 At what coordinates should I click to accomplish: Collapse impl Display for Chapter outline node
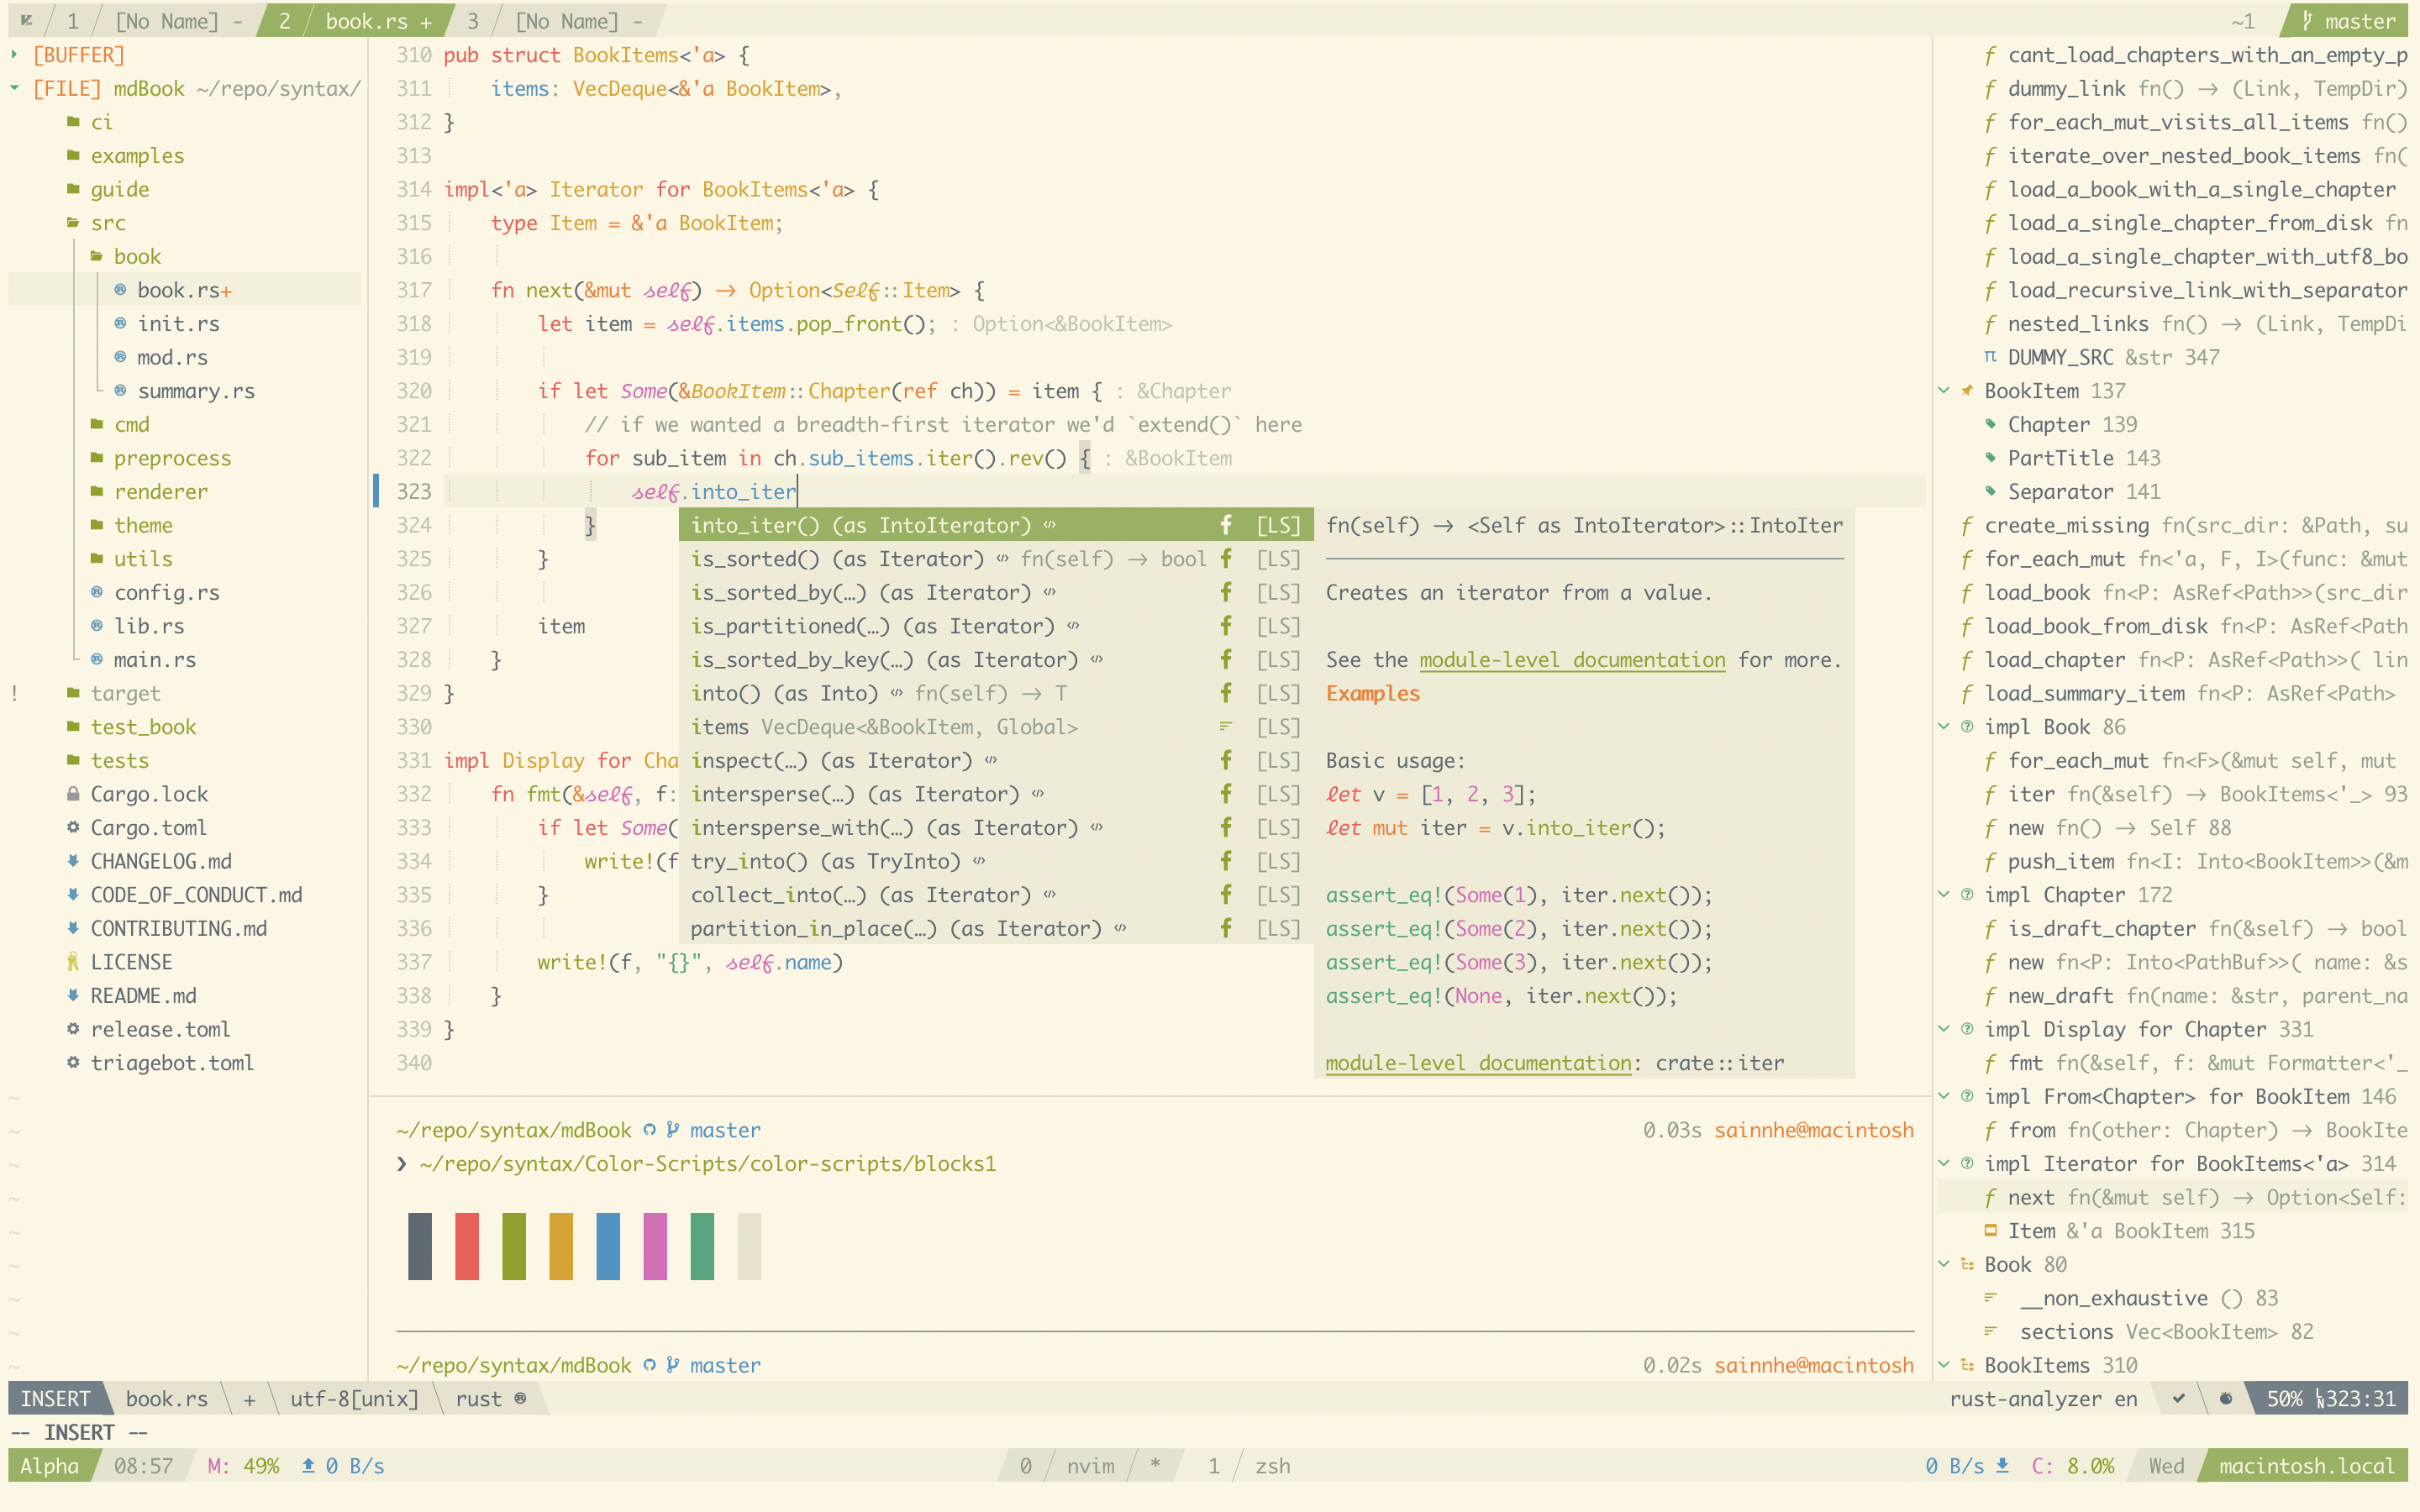point(1944,1029)
